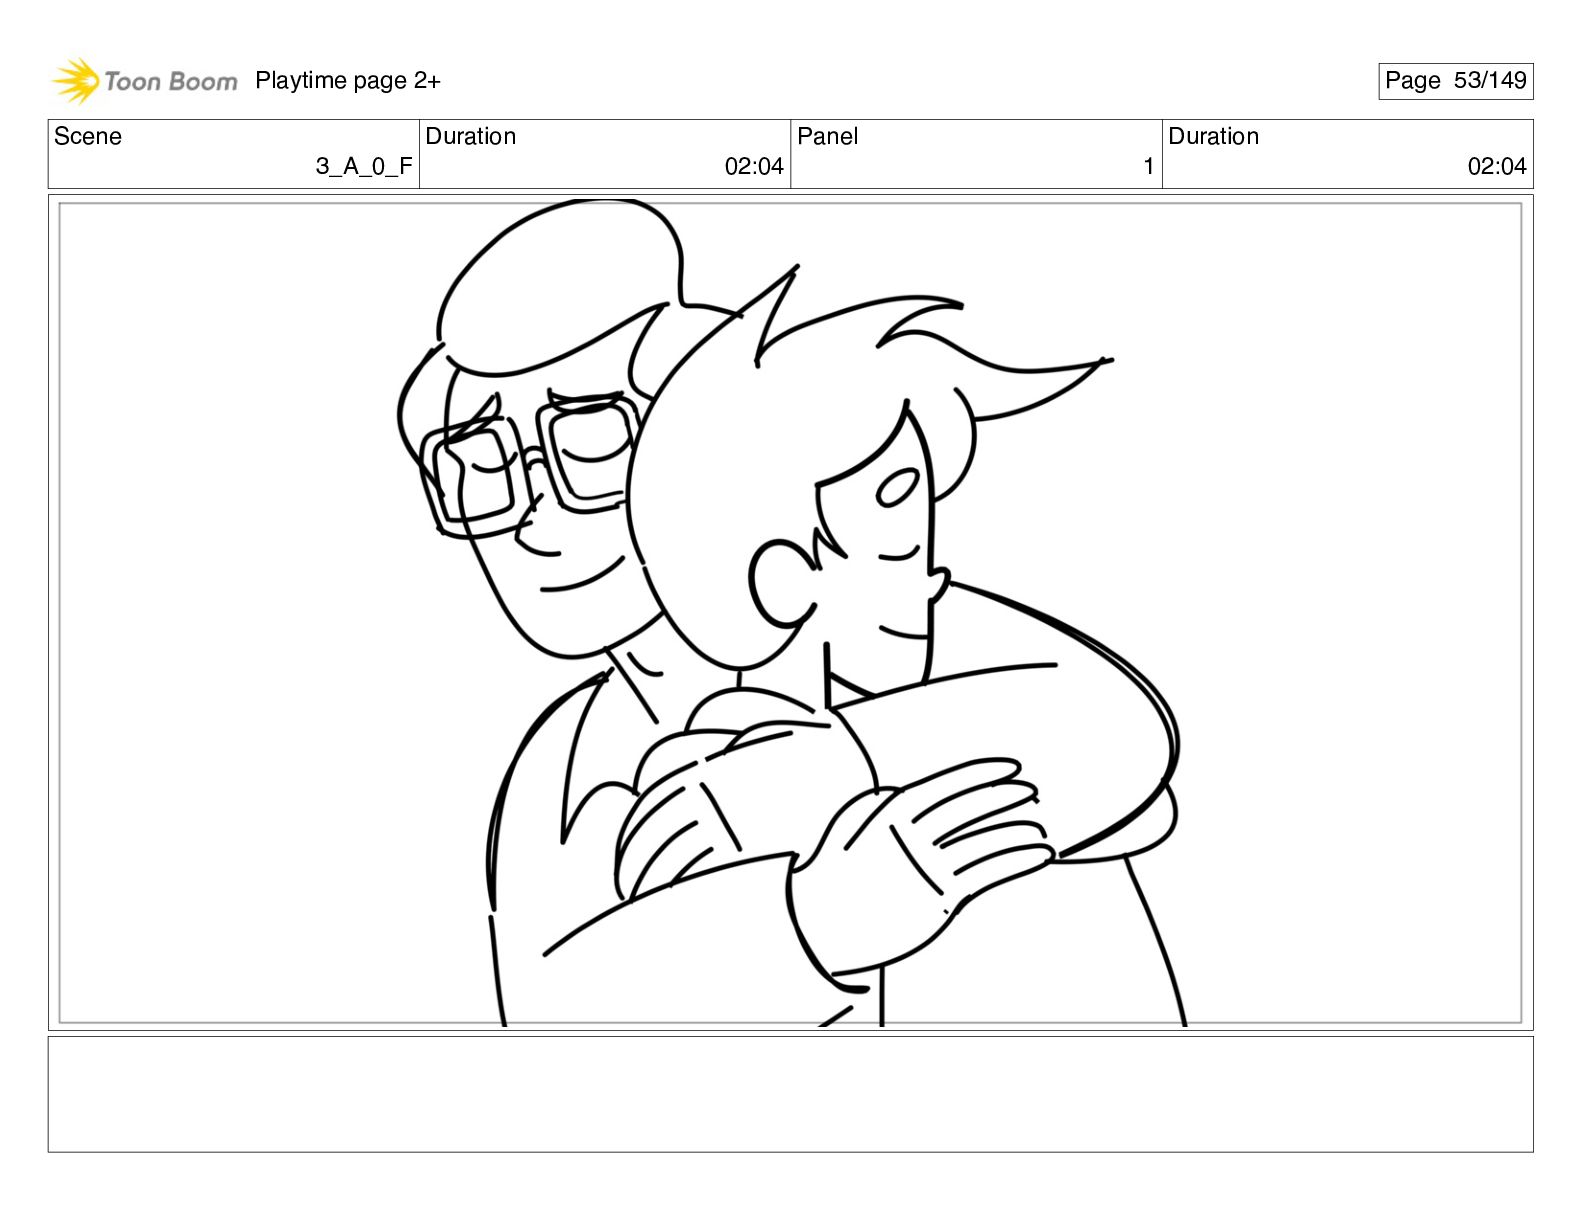1584x1224 pixels.
Task: Click the 'Scene' header label
Action: point(88,136)
